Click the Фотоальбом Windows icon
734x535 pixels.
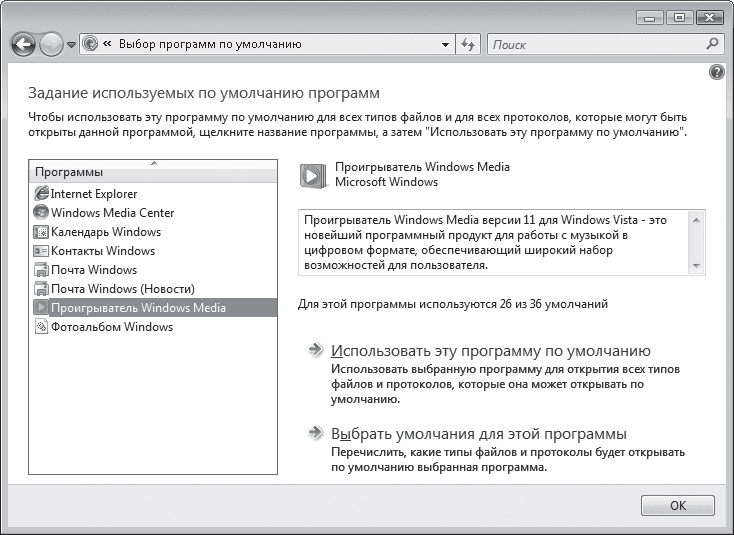point(41,327)
